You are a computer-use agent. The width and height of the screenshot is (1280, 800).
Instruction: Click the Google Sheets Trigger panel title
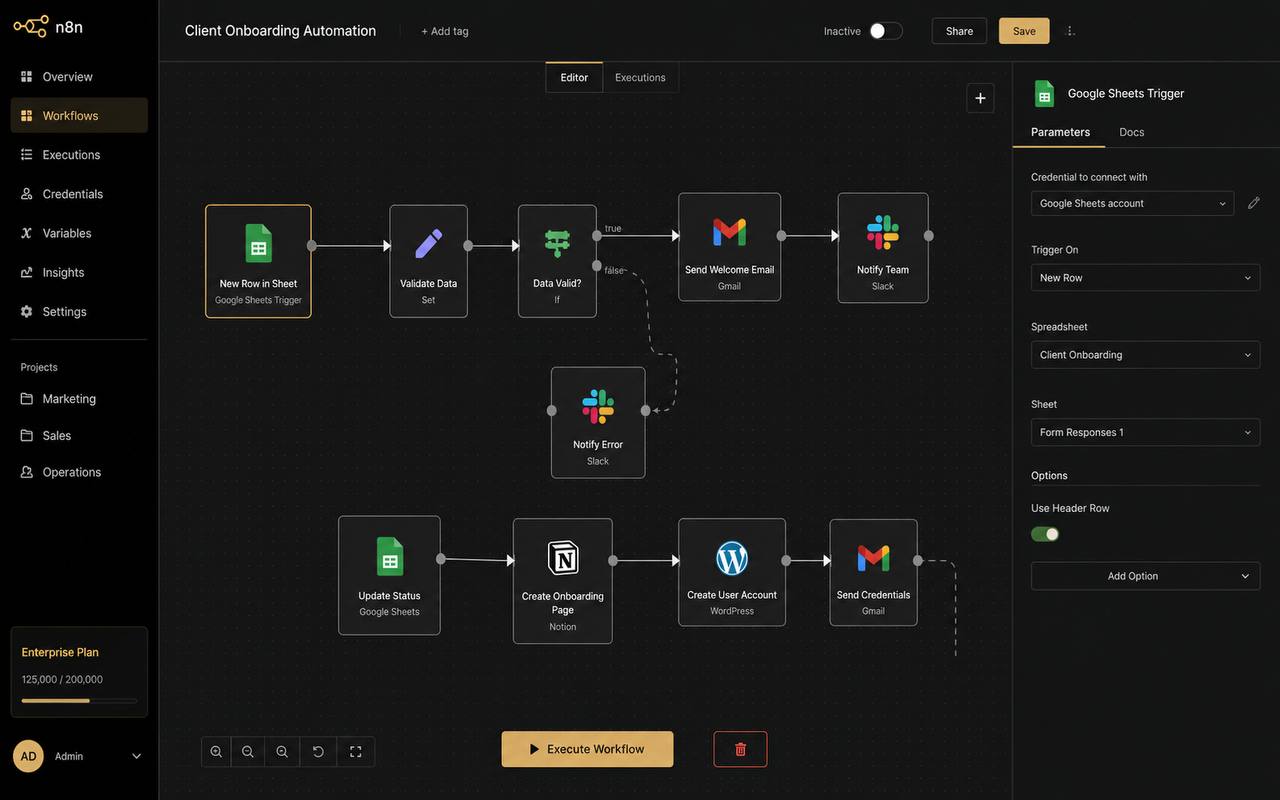click(x=1126, y=93)
